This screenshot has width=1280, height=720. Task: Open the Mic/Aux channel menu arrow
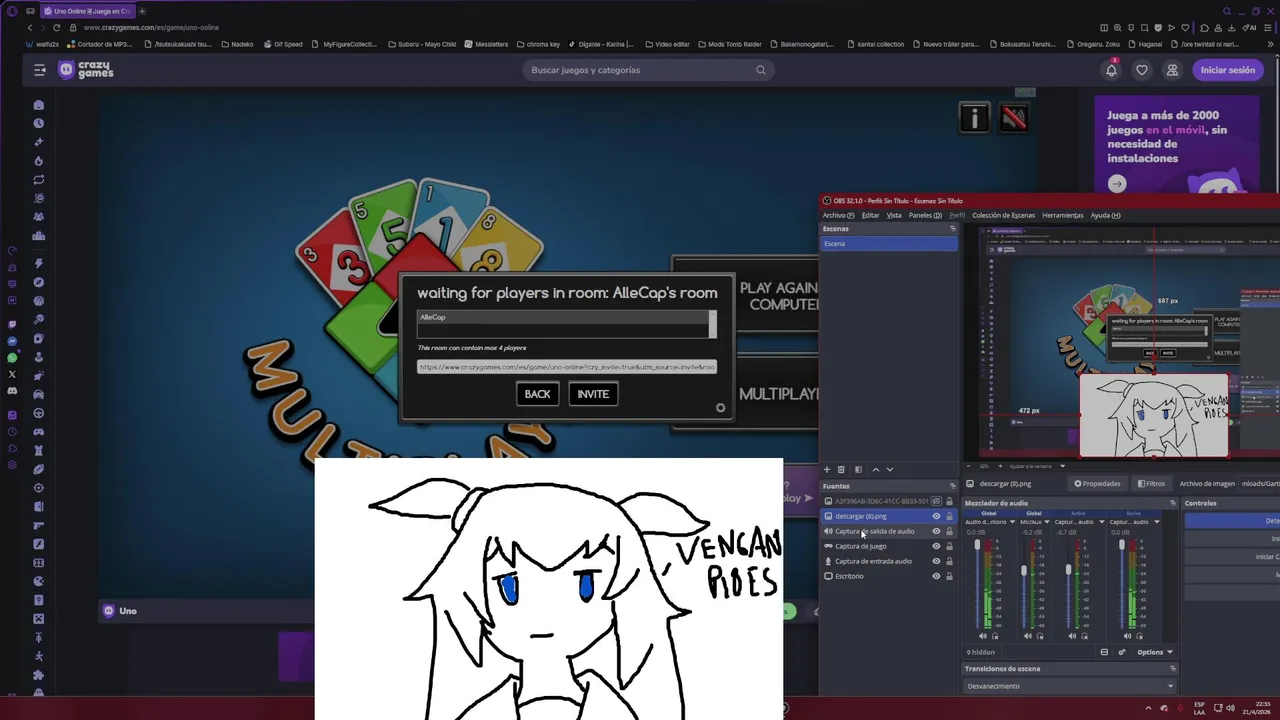pos(1046,522)
